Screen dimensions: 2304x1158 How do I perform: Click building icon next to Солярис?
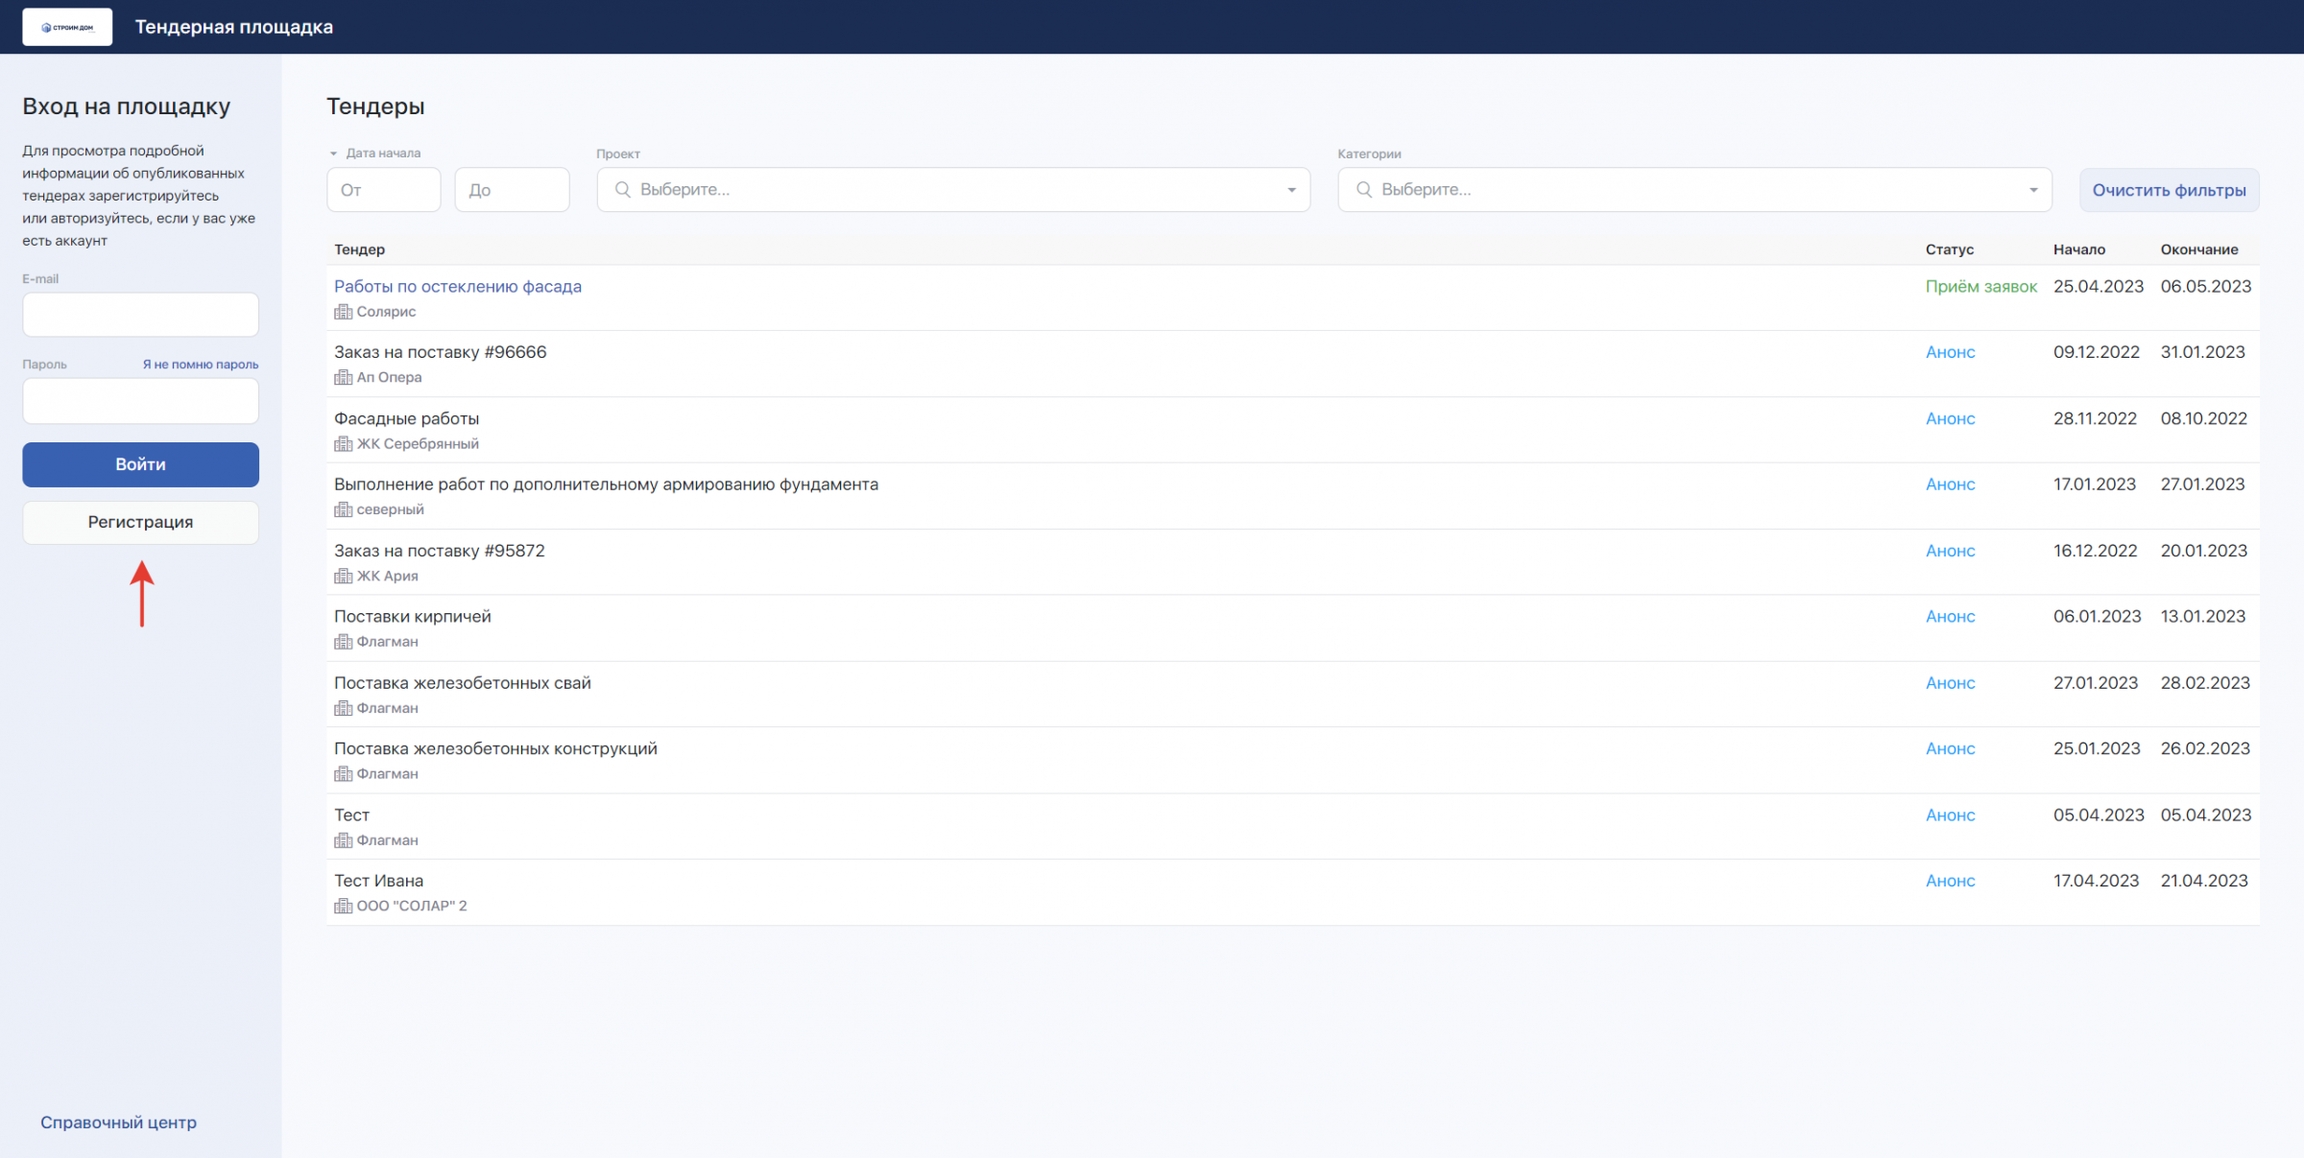343,312
